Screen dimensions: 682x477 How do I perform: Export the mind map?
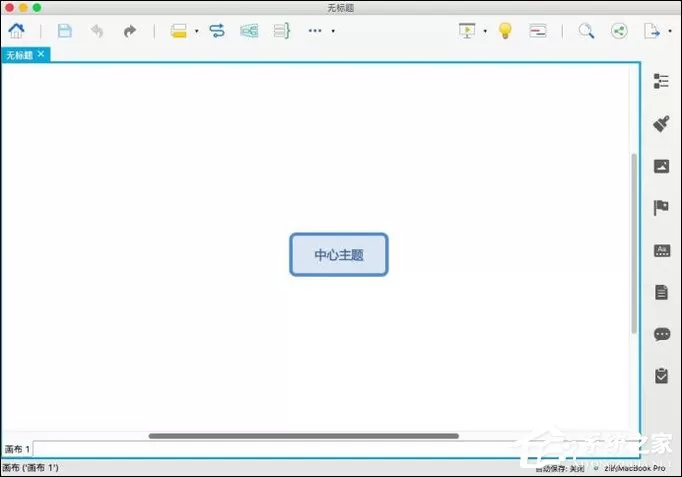click(x=652, y=31)
